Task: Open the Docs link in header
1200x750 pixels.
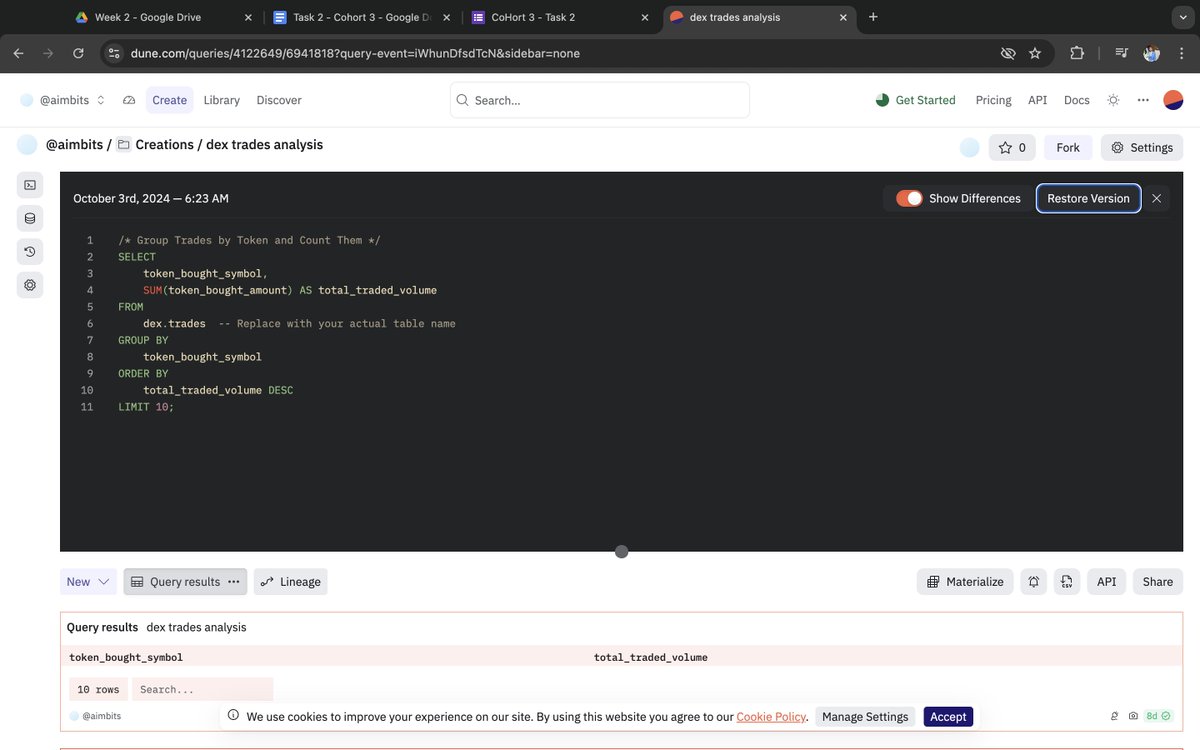Action: [1077, 100]
